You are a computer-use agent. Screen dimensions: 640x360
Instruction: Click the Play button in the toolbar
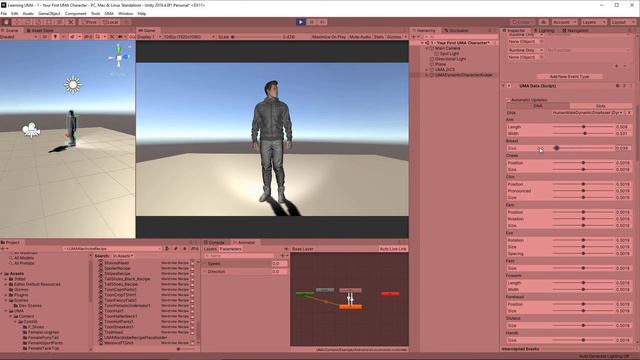point(300,22)
